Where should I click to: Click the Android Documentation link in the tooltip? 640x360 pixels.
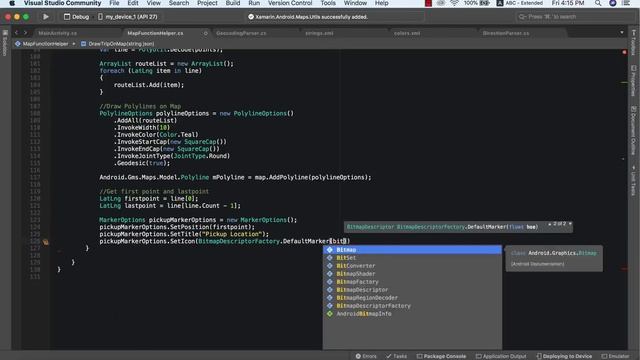tap(538, 264)
